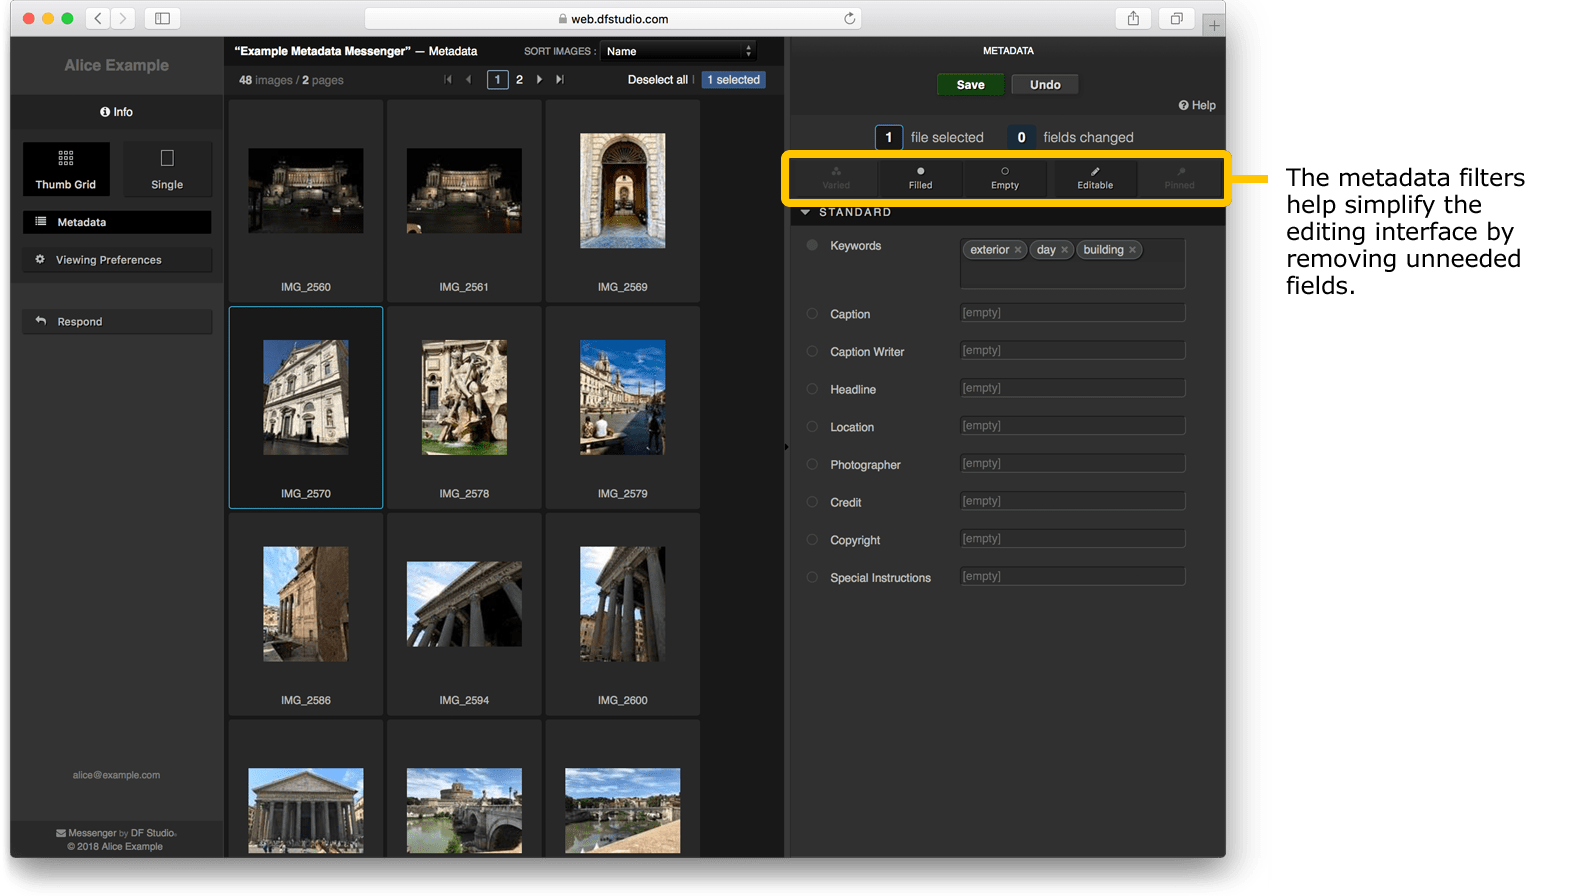Viewport: 1580px width, 896px height.
Task: Go to next page arrow
Action: [x=540, y=80]
